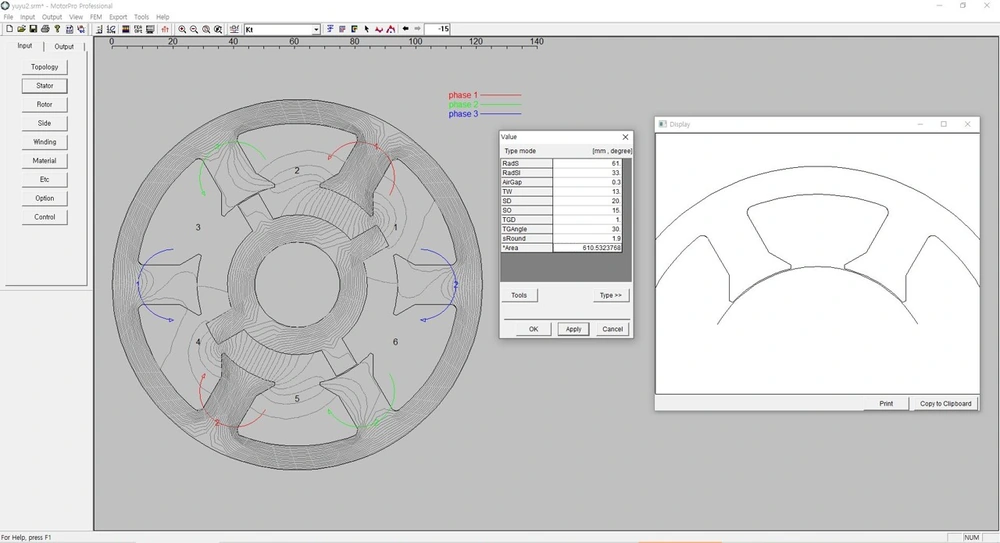Switch to the Output tab
This screenshot has width=1000, height=543.
pyautogui.click(x=64, y=47)
